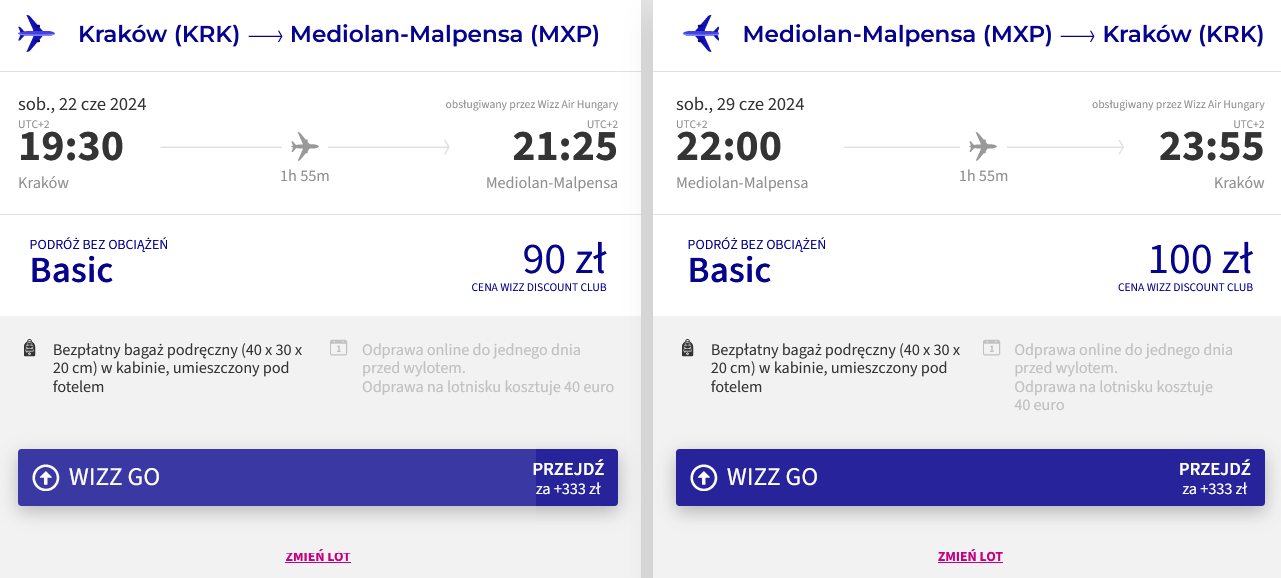This screenshot has height=578, width=1281.
Task: Click the Basic fare label for outbound flight
Action: 72,270
